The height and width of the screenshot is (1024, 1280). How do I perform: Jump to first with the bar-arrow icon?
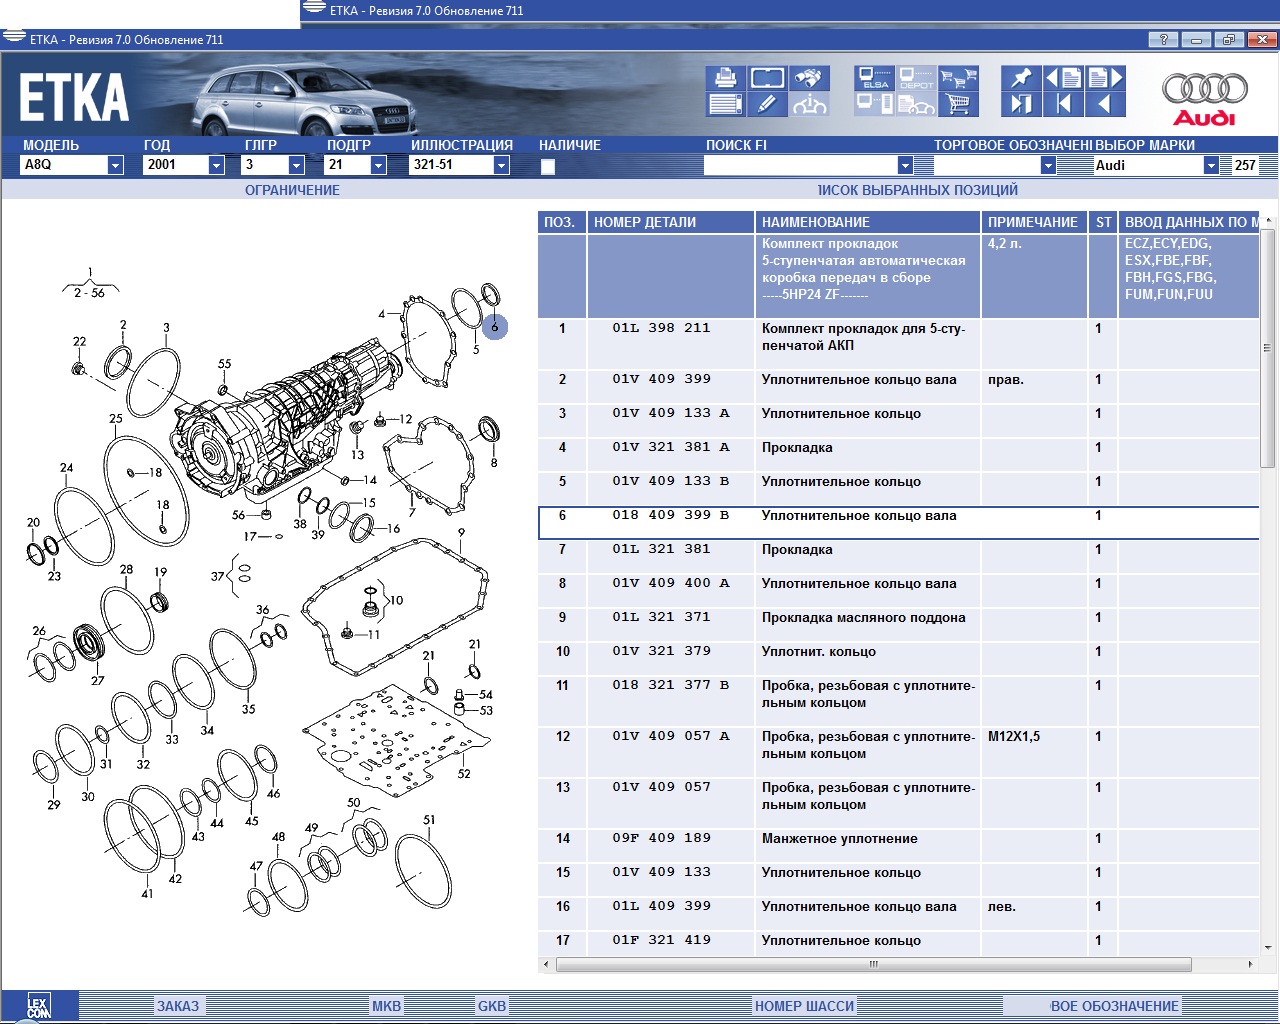click(1063, 103)
